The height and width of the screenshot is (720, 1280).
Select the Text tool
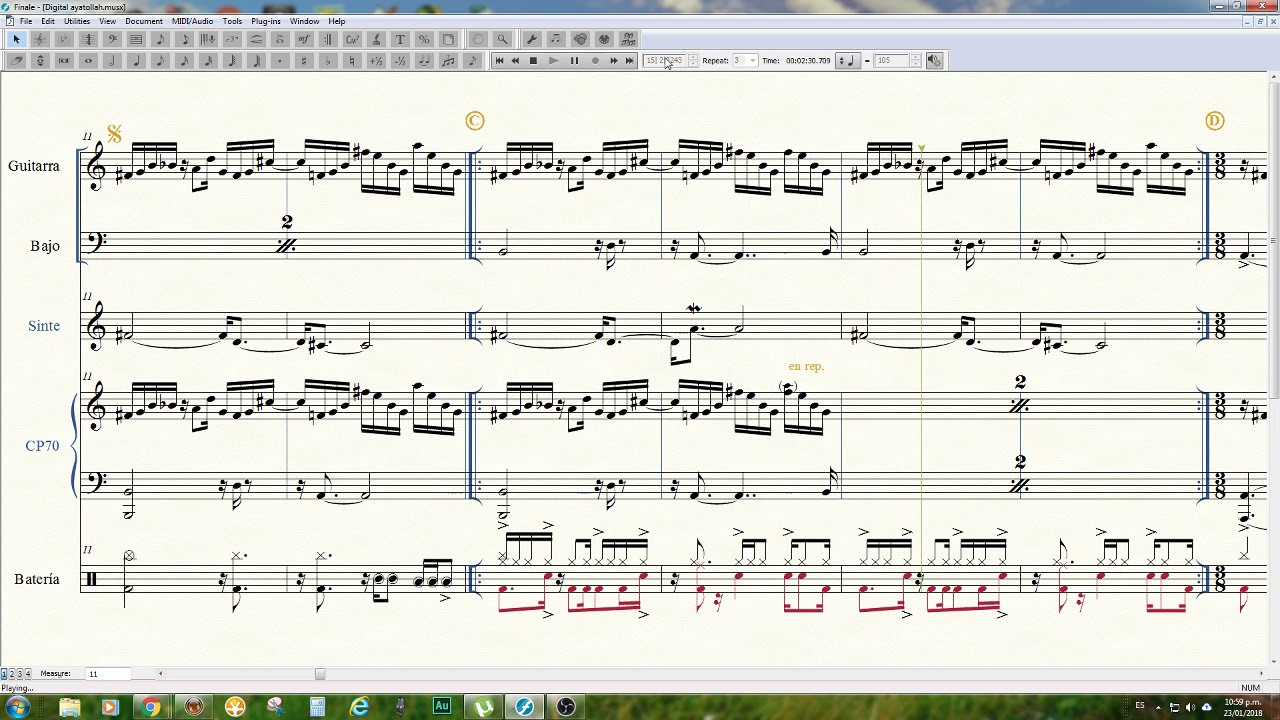[x=400, y=39]
